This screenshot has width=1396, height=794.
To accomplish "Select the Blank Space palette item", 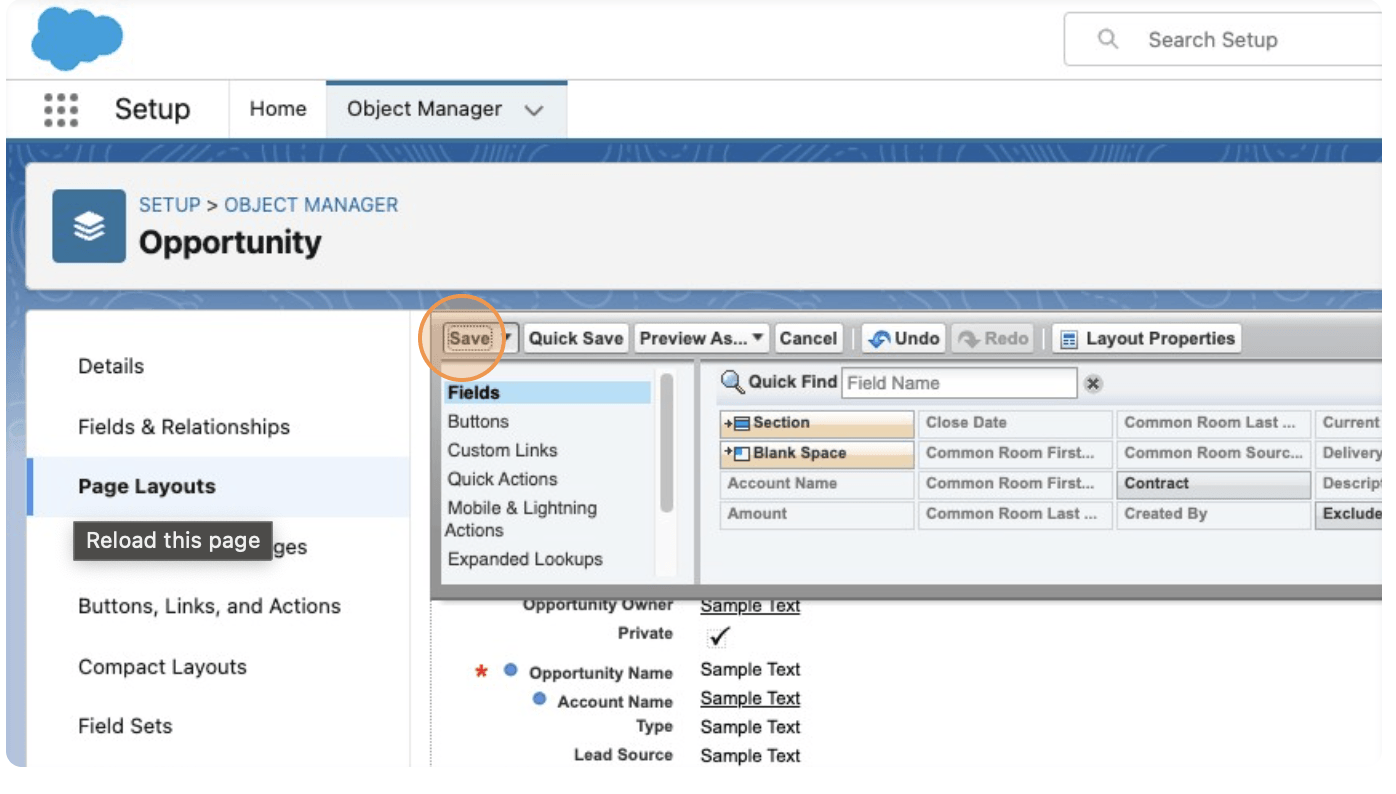I will pyautogui.click(x=817, y=453).
